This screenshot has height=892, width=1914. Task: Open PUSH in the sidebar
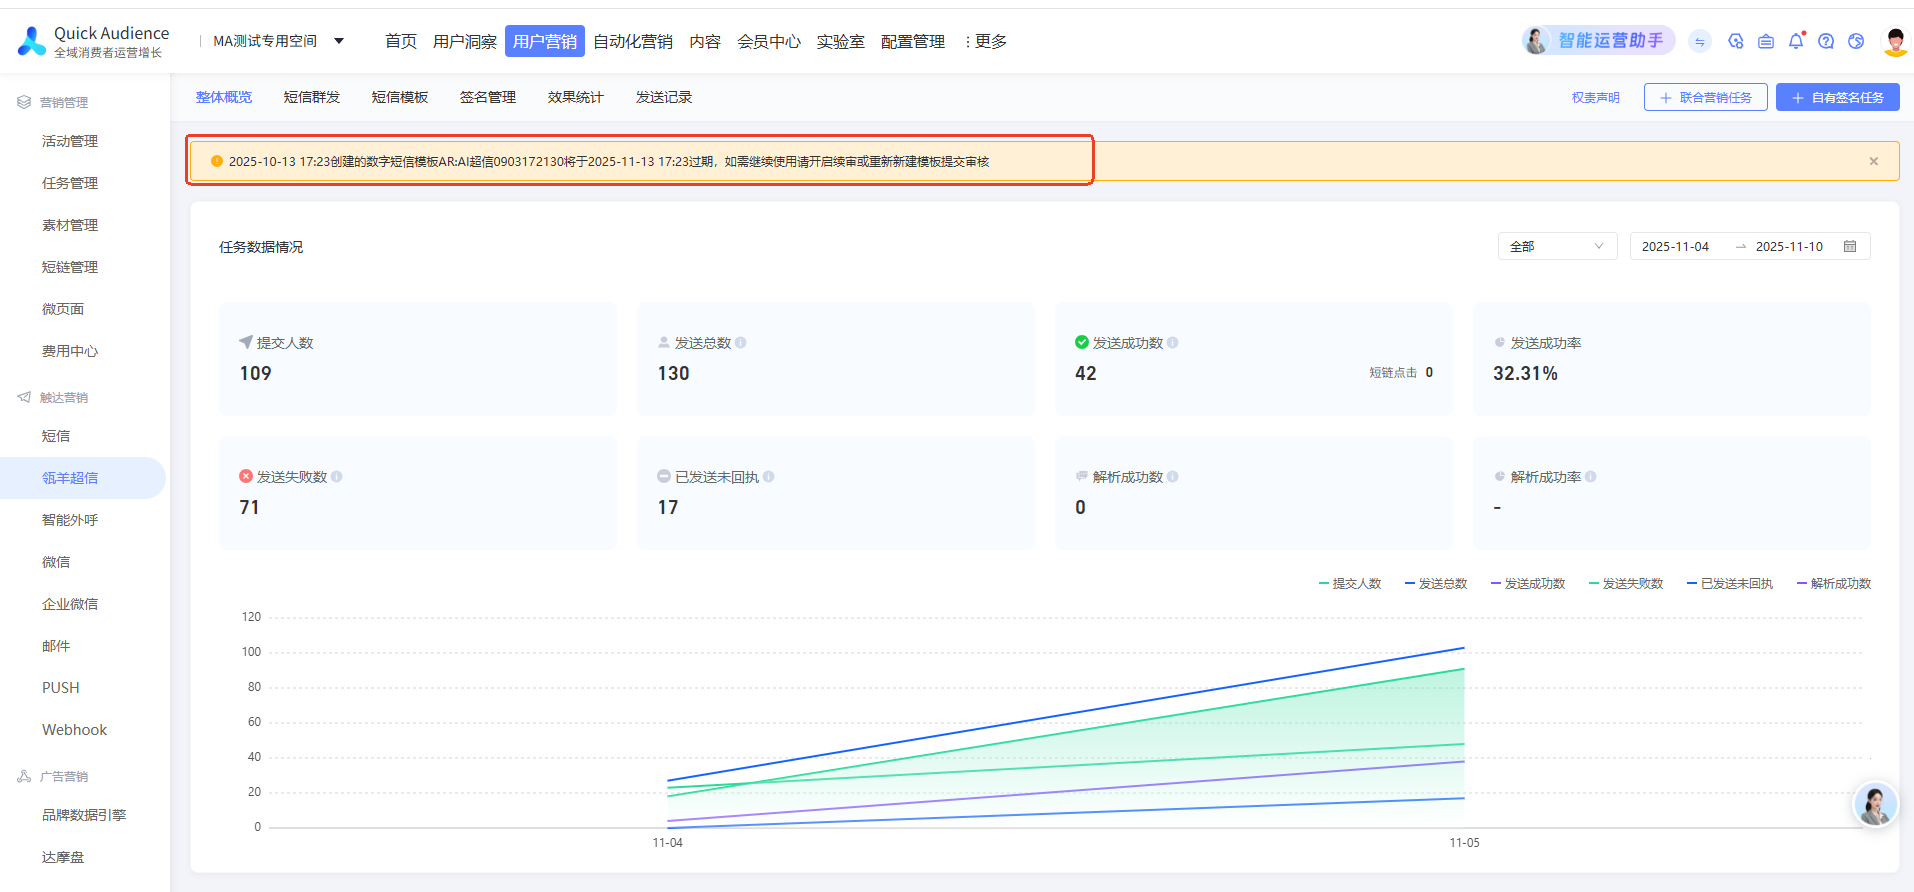(x=61, y=688)
